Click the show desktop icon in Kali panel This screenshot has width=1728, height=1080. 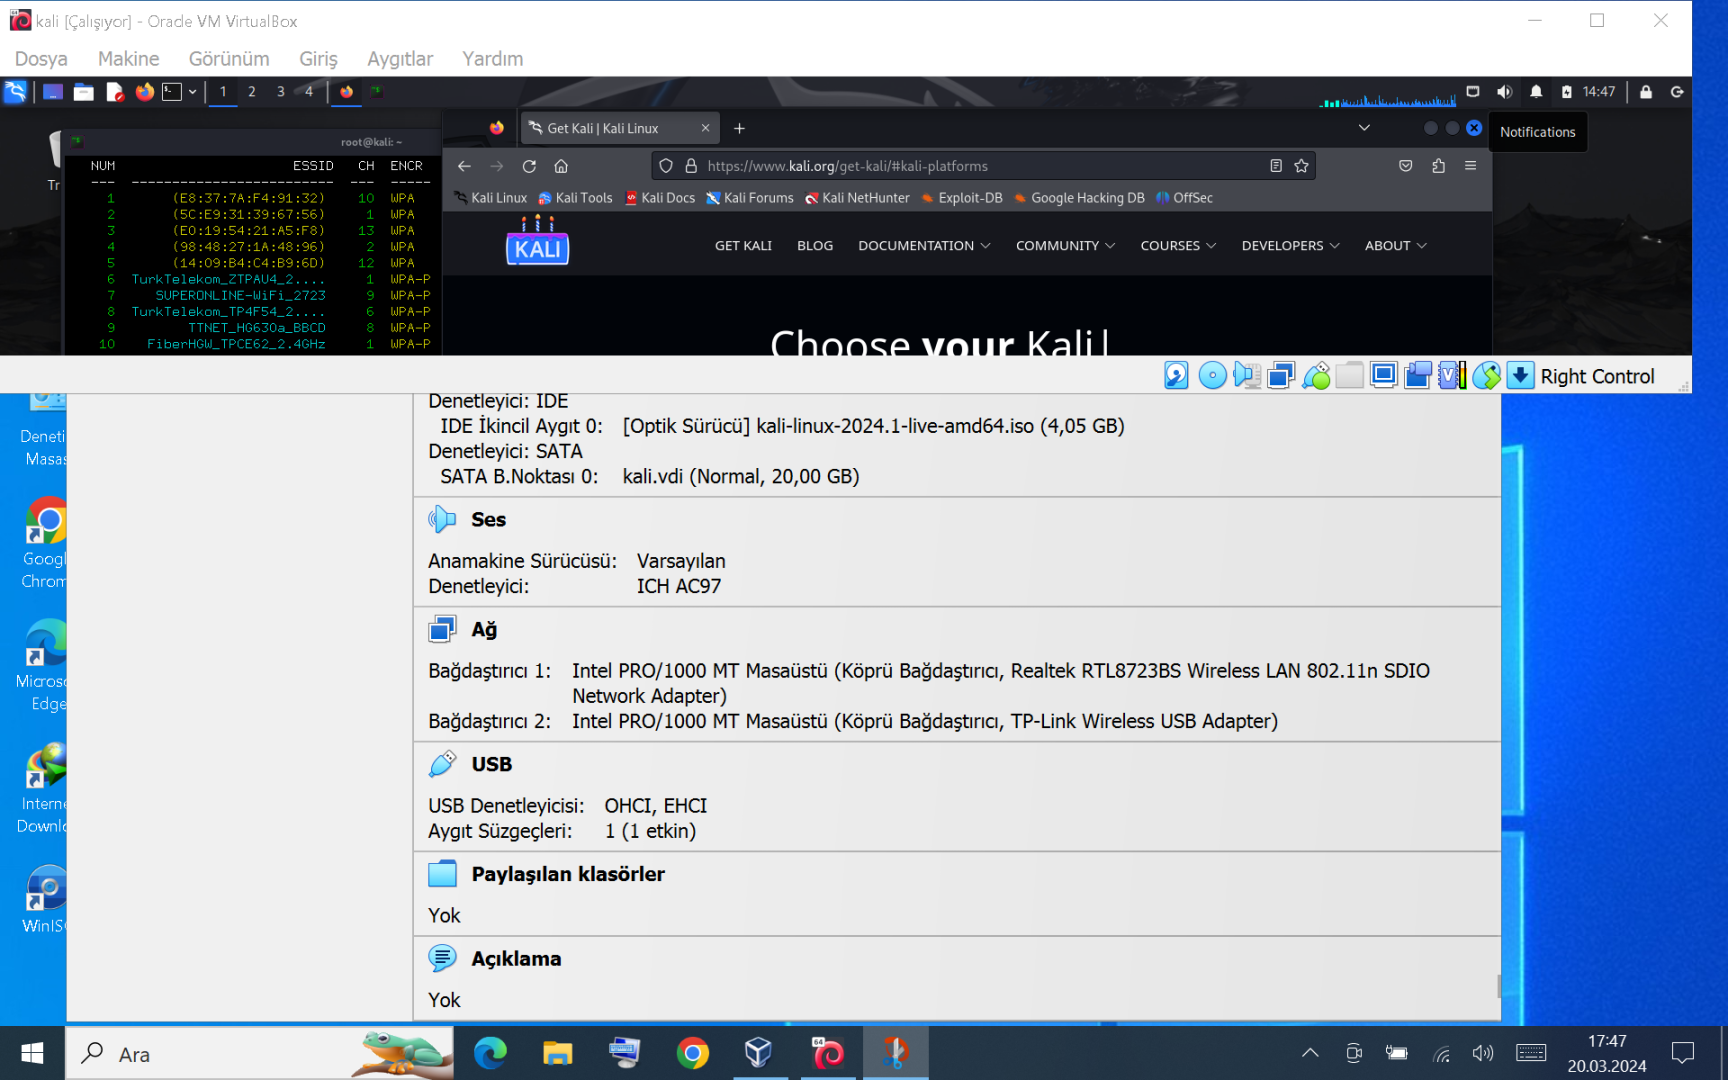click(53, 92)
